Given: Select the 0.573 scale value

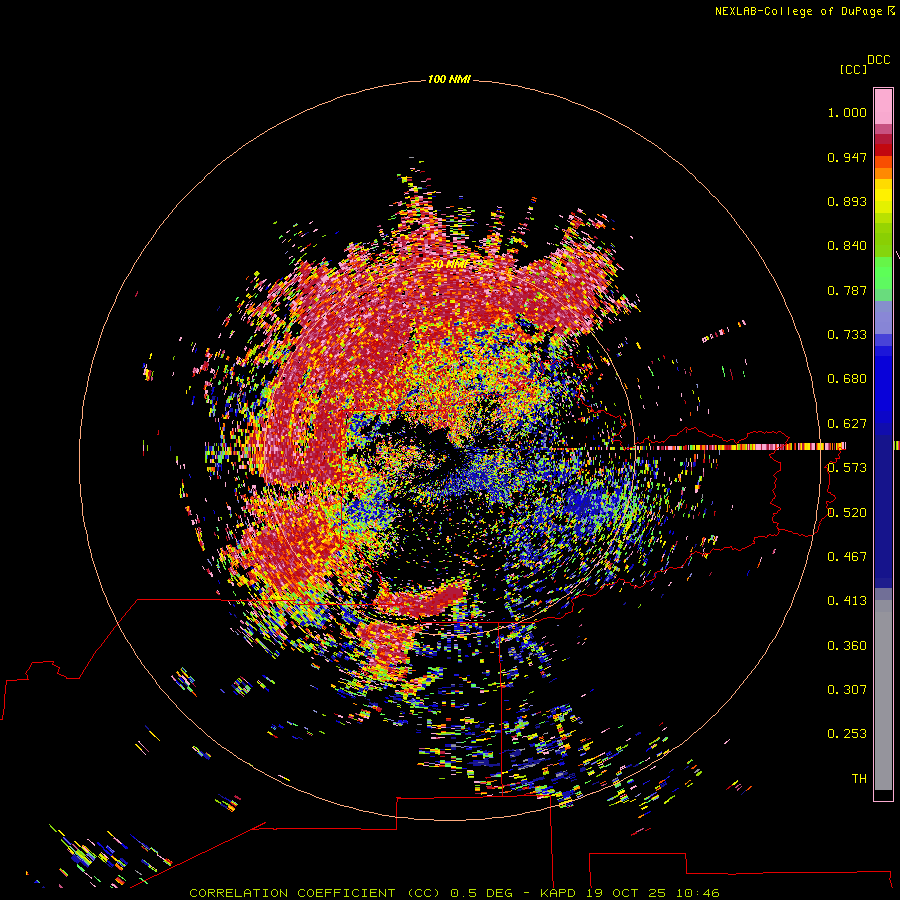Looking at the screenshot, I should click(x=847, y=468).
